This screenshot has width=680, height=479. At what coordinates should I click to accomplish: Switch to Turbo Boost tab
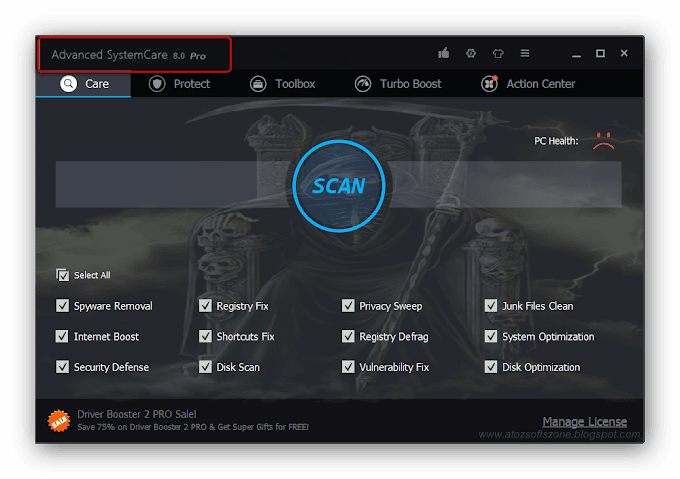click(398, 84)
